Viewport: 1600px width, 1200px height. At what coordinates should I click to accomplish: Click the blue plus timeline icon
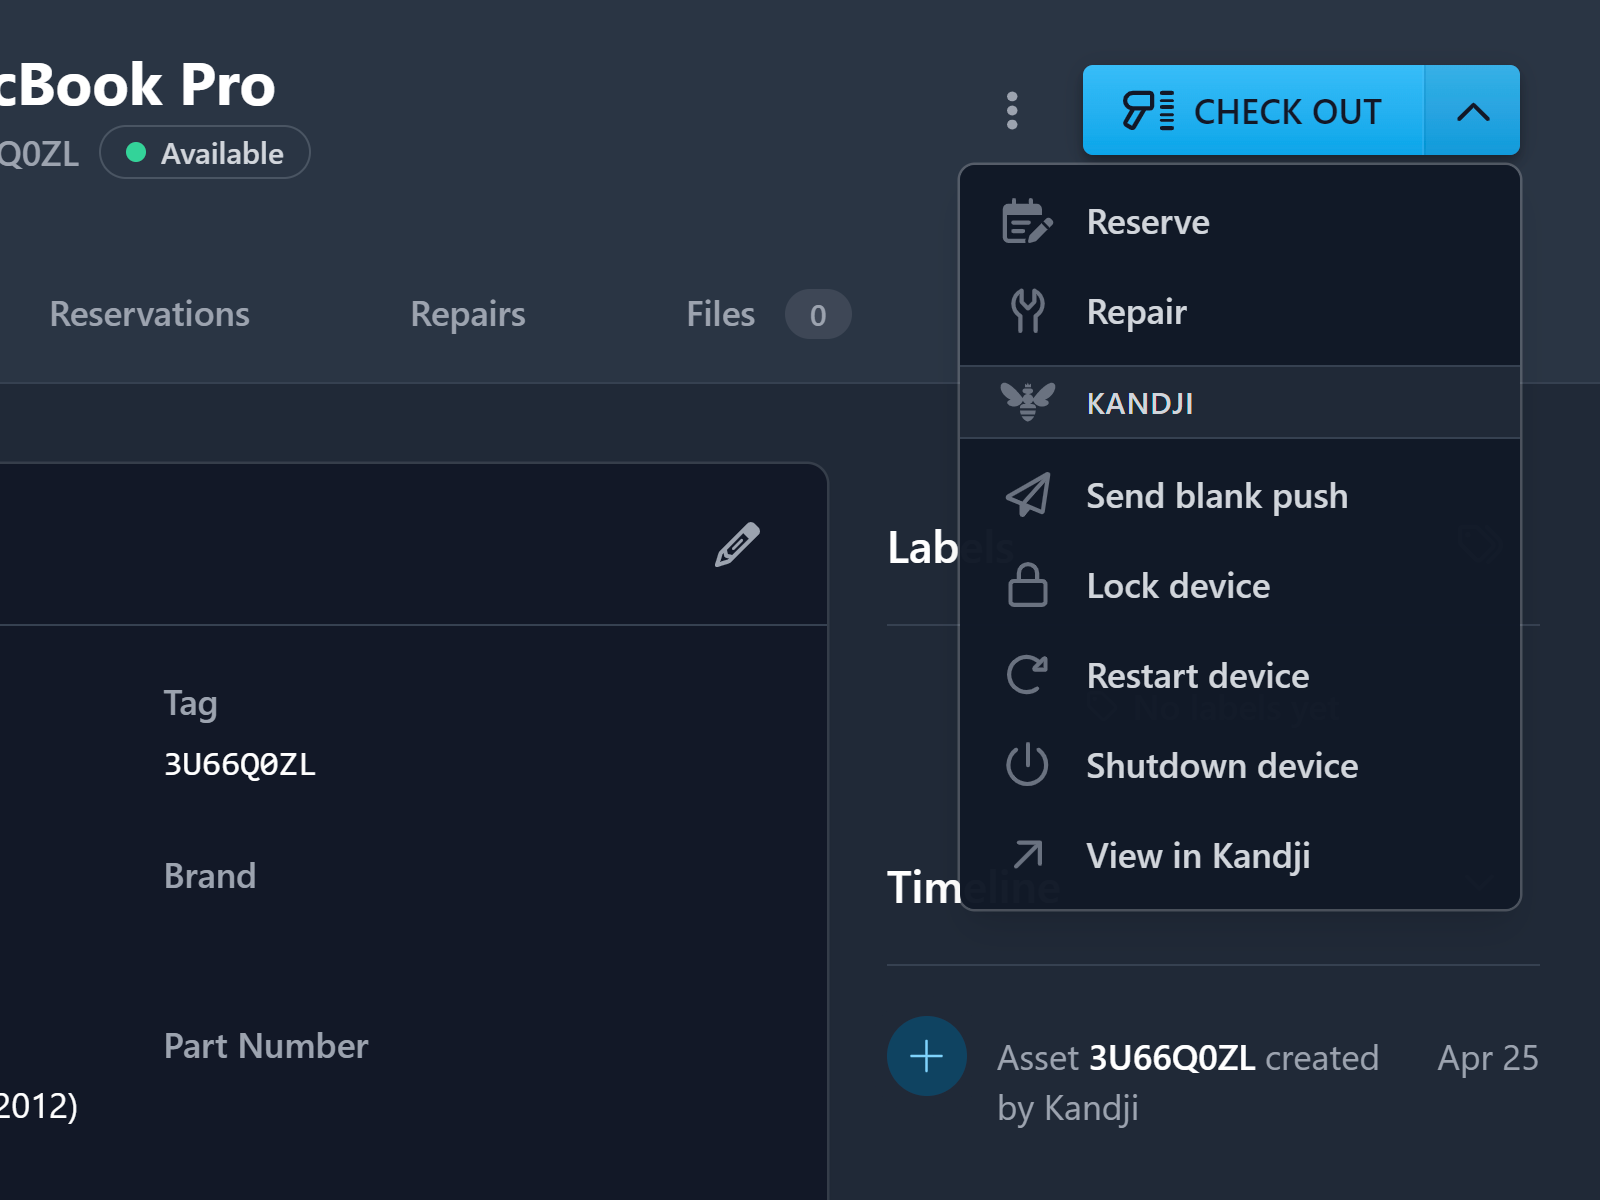click(x=927, y=1056)
